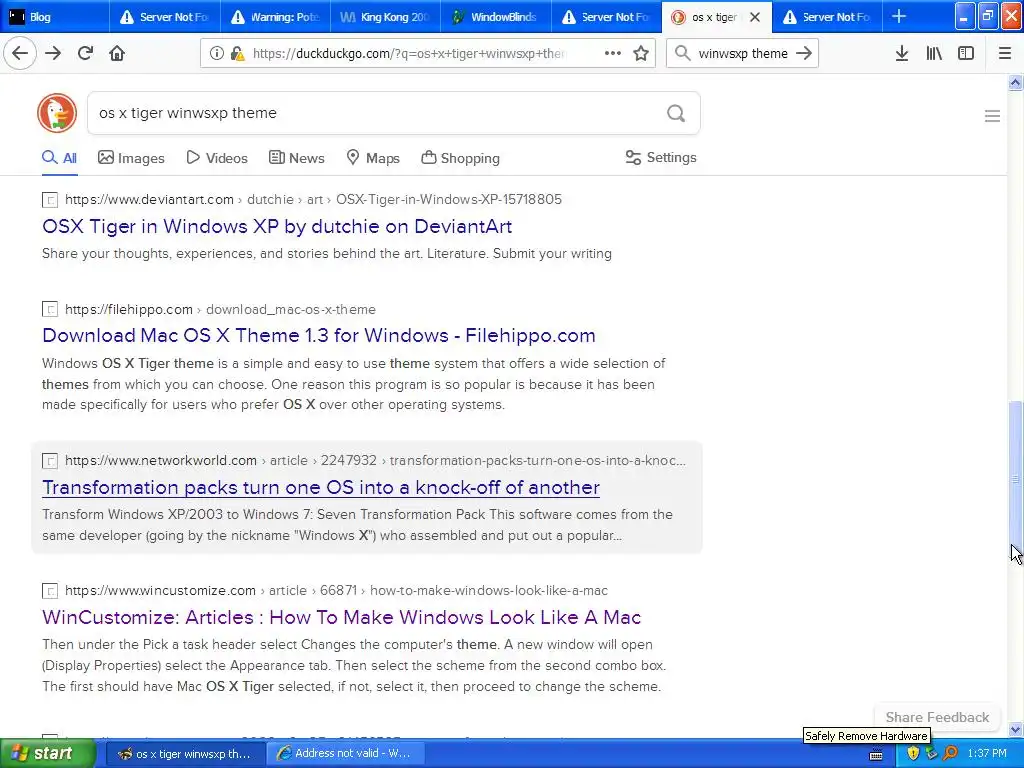Switch to Warning: Pote tab
This screenshot has width=1024, height=768.
275,17
